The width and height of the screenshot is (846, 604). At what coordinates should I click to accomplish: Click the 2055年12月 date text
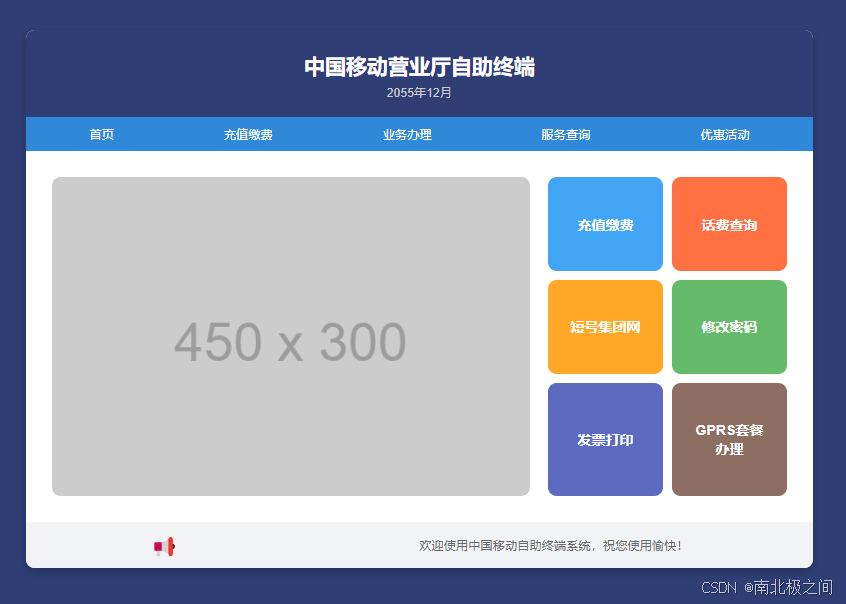[419, 93]
